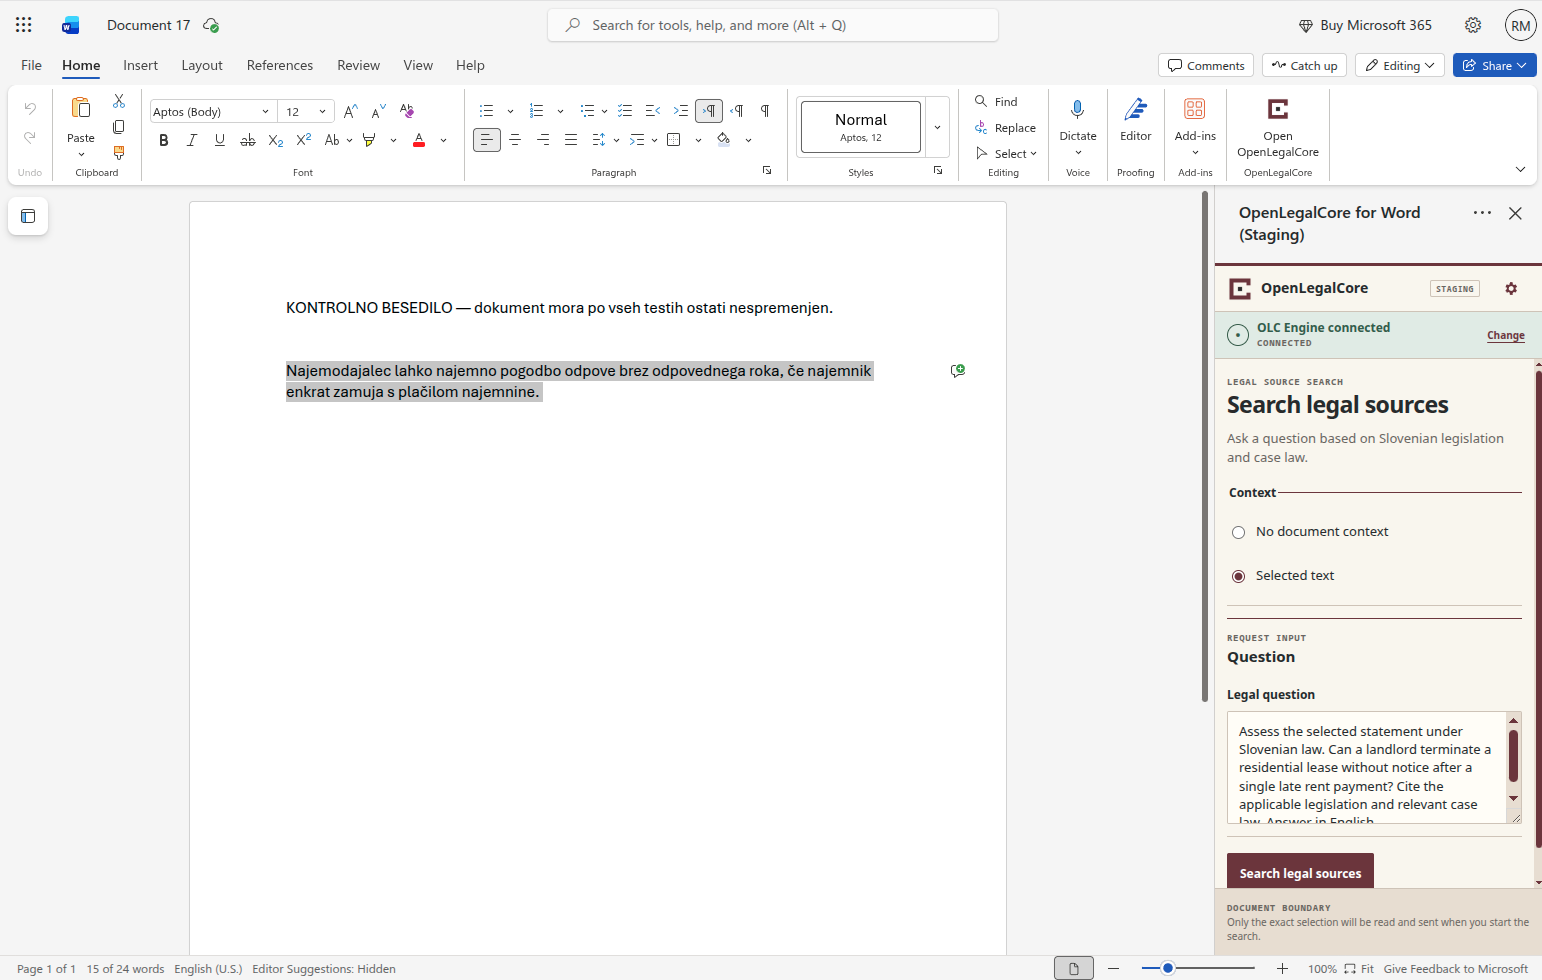Image resolution: width=1542 pixels, height=980 pixels.
Task: Switch to the Insert tab
Action: pos(140,65)
